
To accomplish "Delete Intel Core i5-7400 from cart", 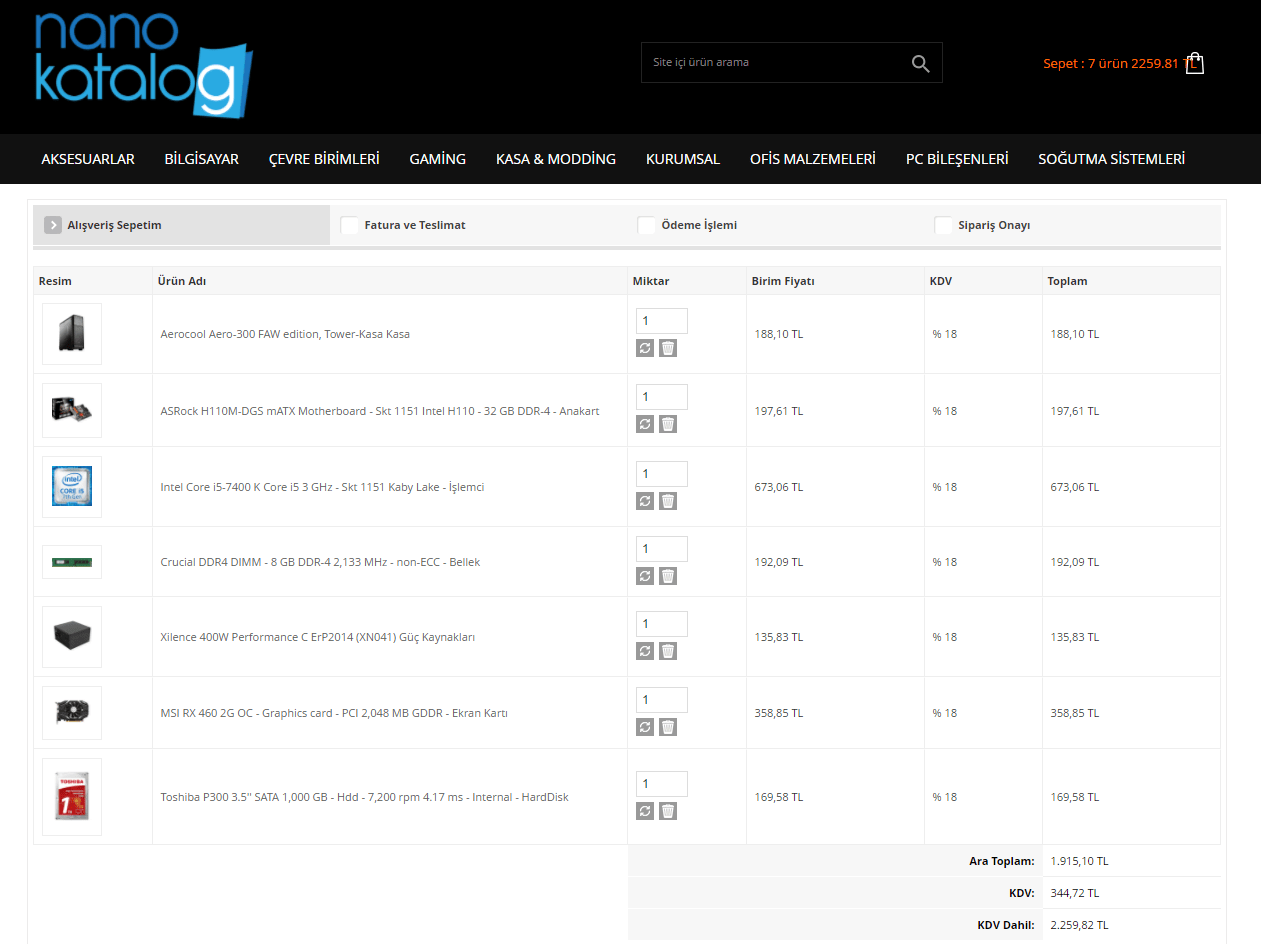I will point(668,501).
